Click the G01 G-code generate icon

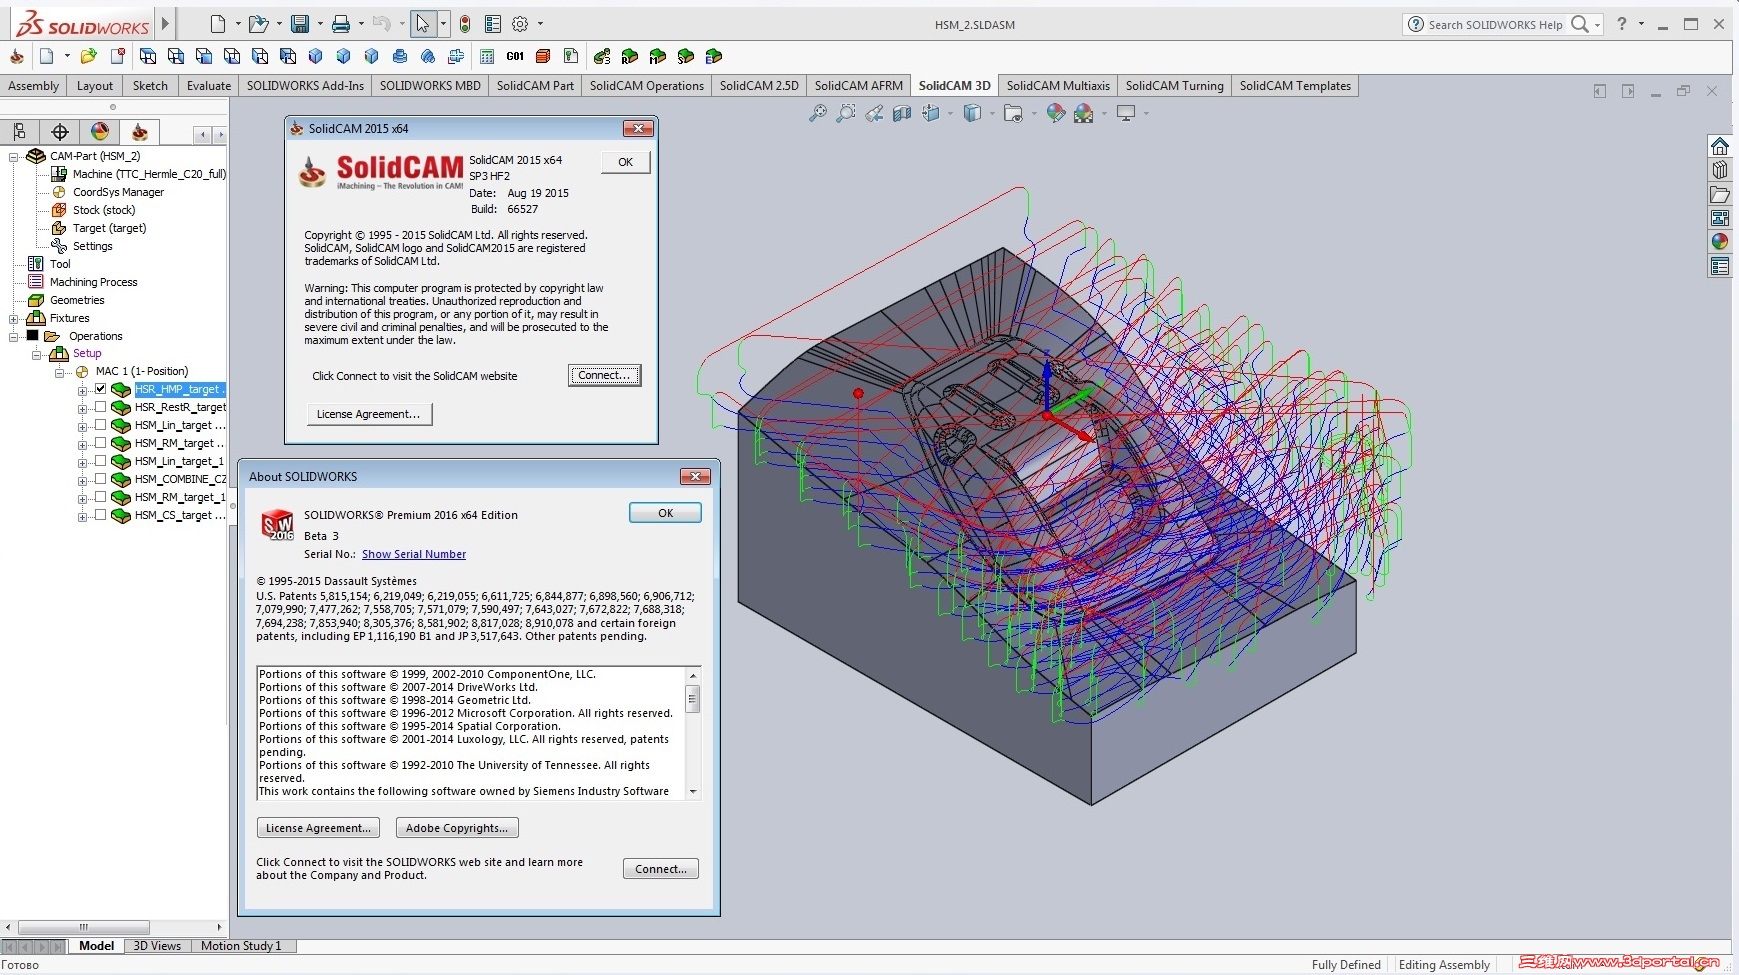click(515, 56)
